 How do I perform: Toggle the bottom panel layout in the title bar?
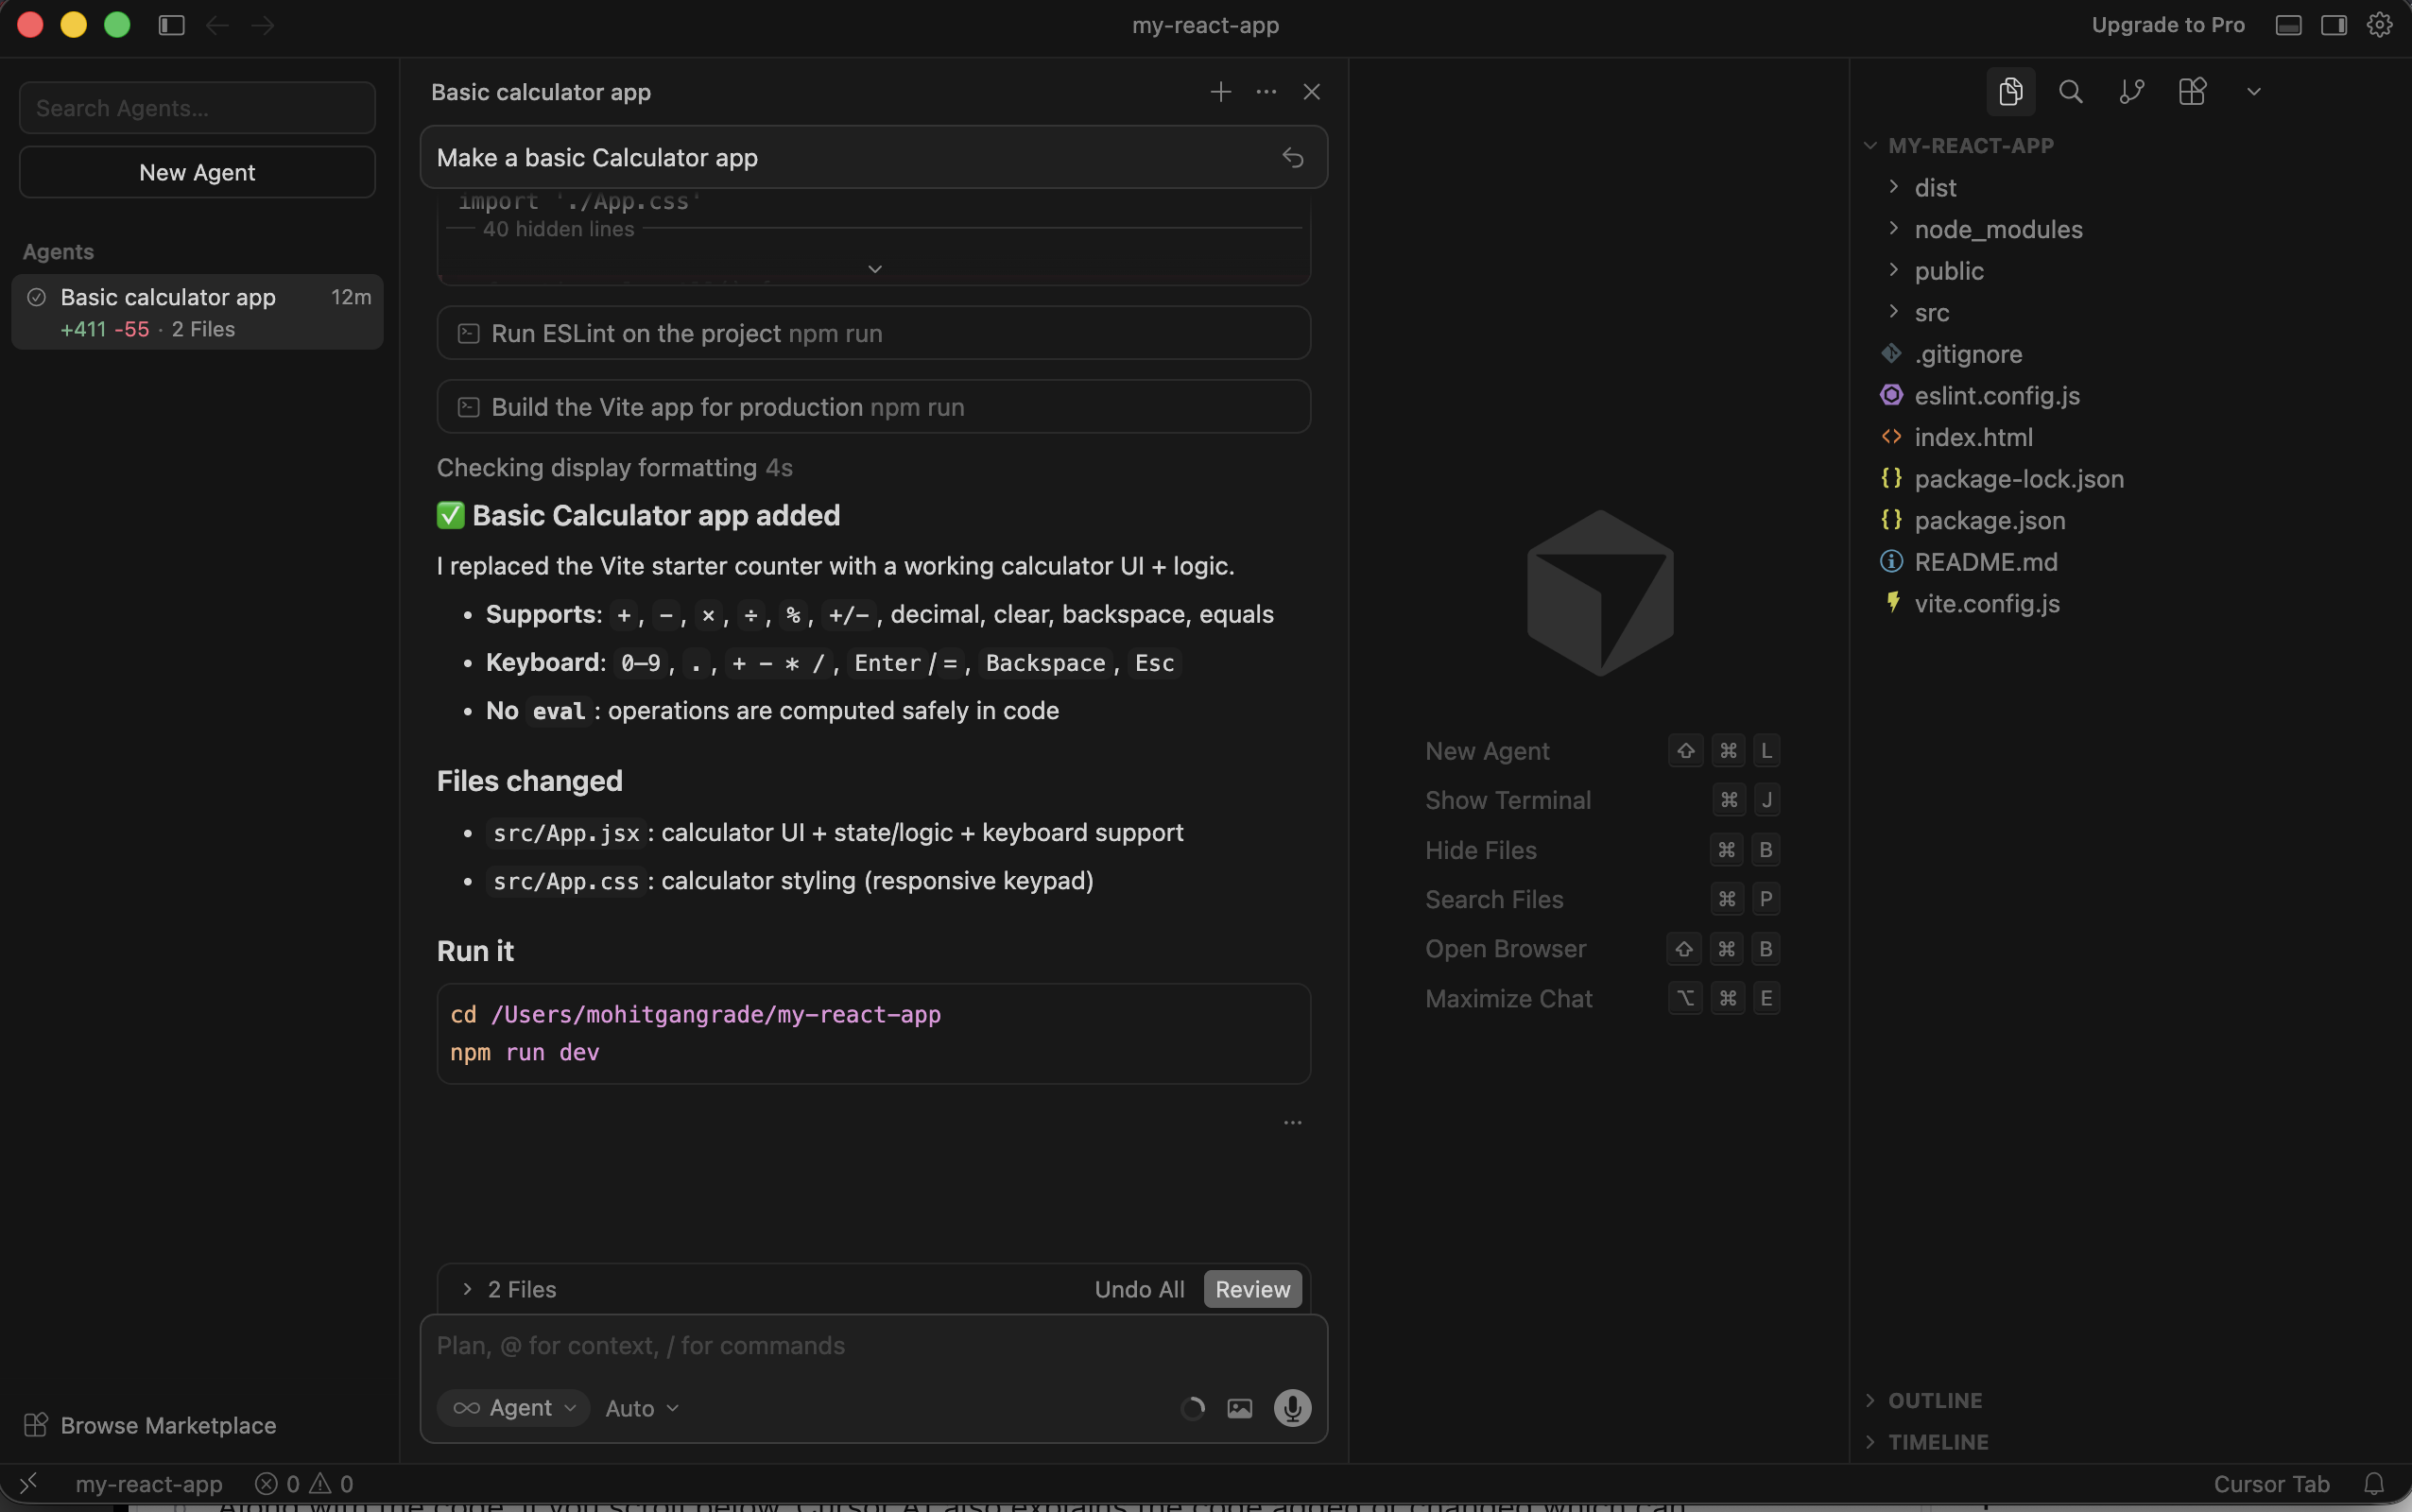[x=2287, y=25]
